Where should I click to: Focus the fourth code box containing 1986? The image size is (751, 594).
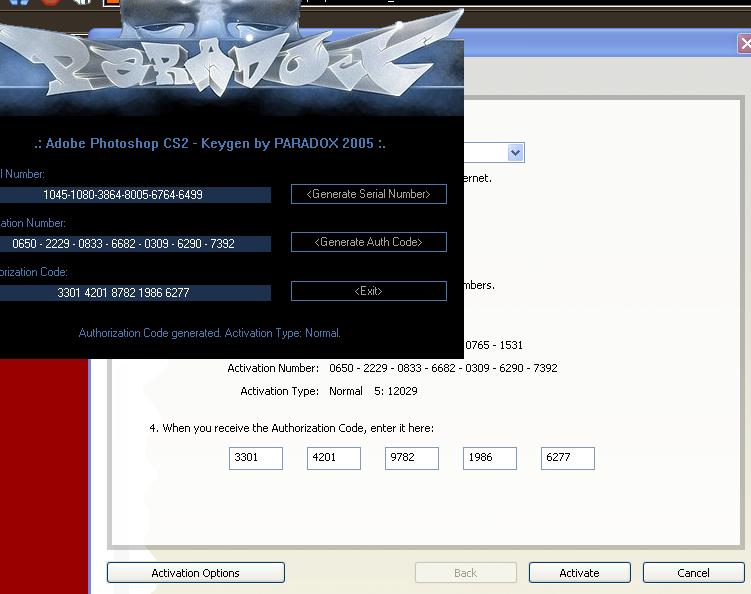coord(489,458)
